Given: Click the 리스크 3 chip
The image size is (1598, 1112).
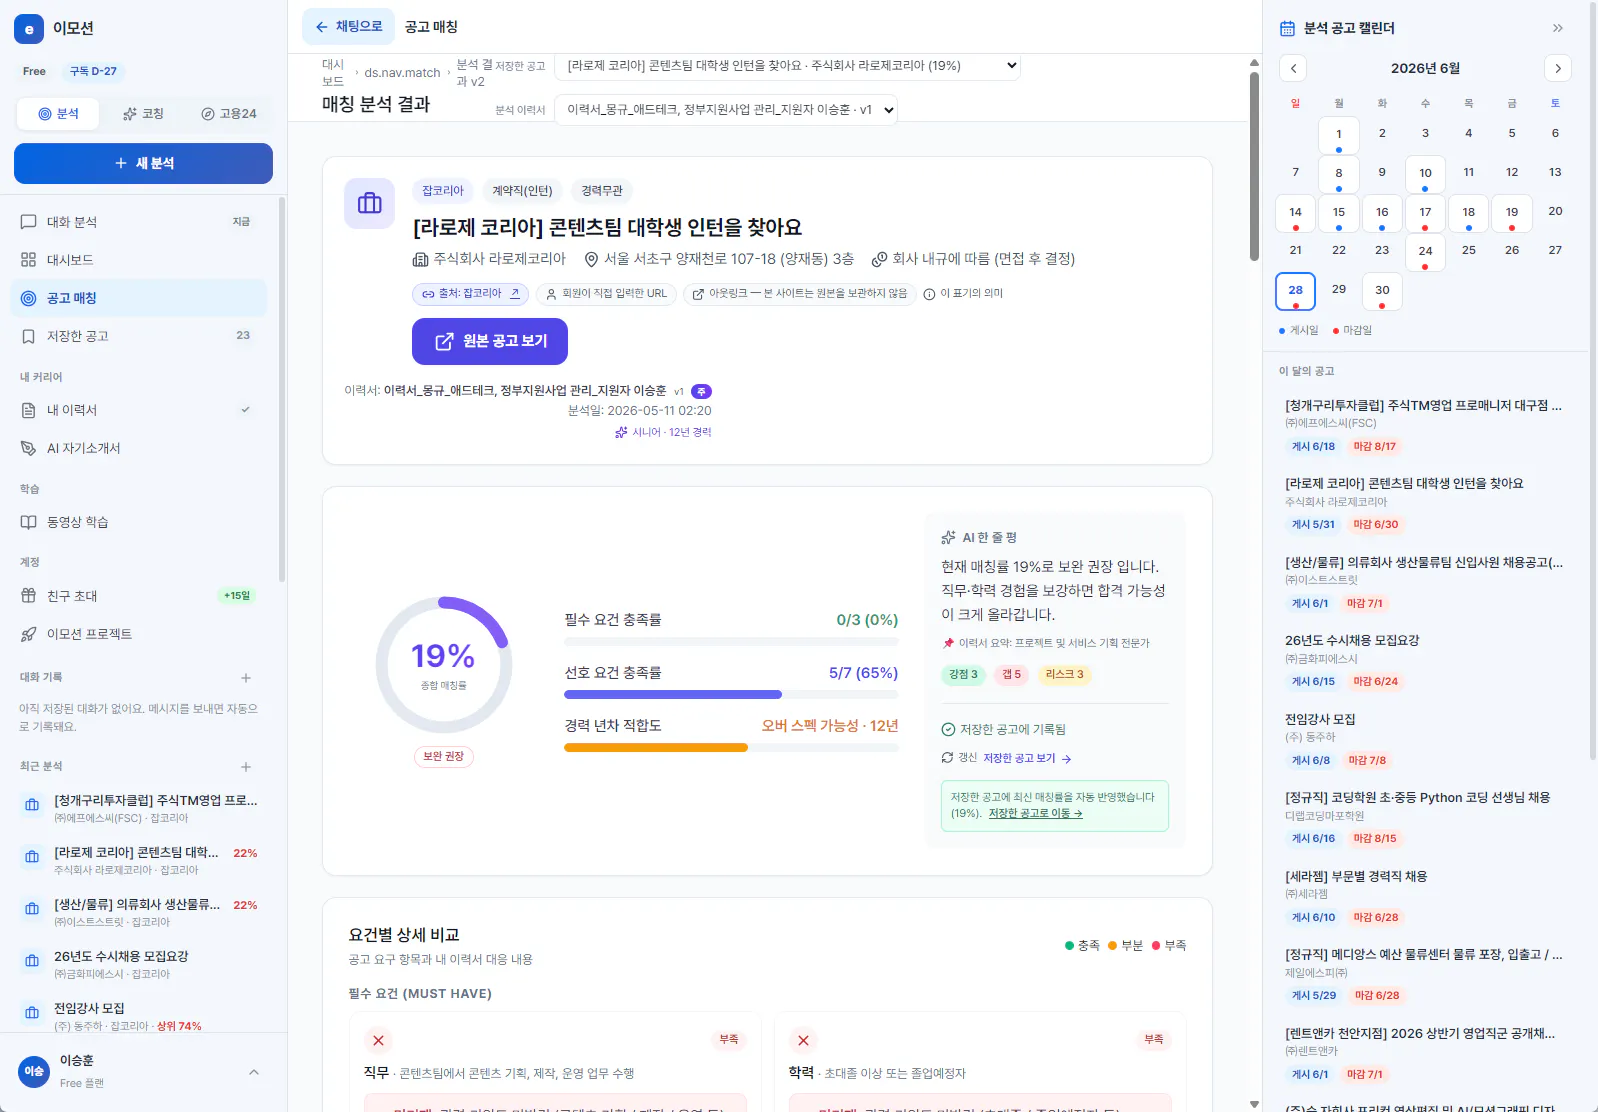Looking at the screenshot, I should [1064, 674].
